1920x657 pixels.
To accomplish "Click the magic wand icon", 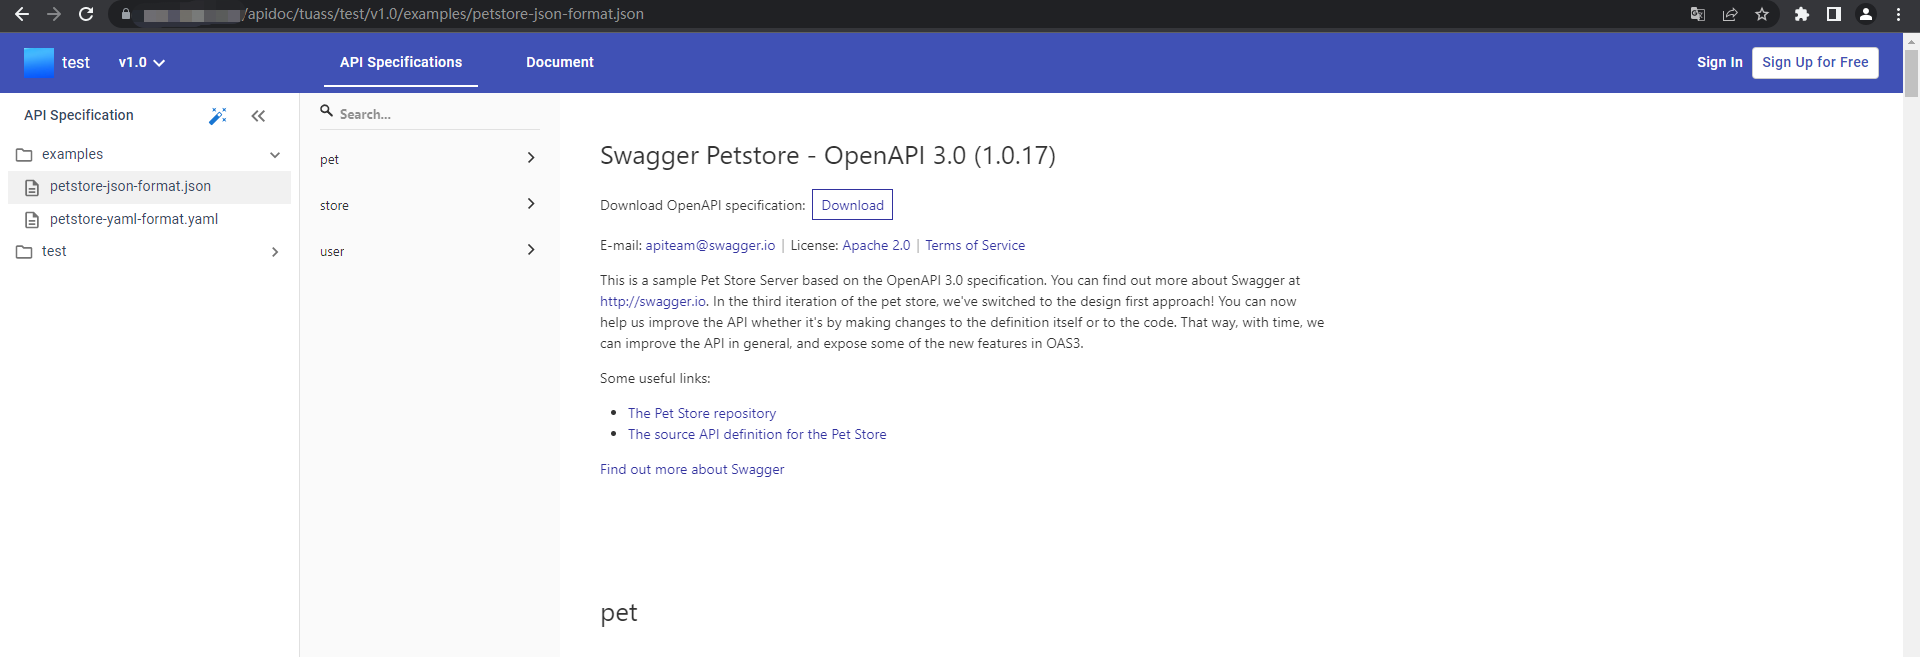I will 218,116.
